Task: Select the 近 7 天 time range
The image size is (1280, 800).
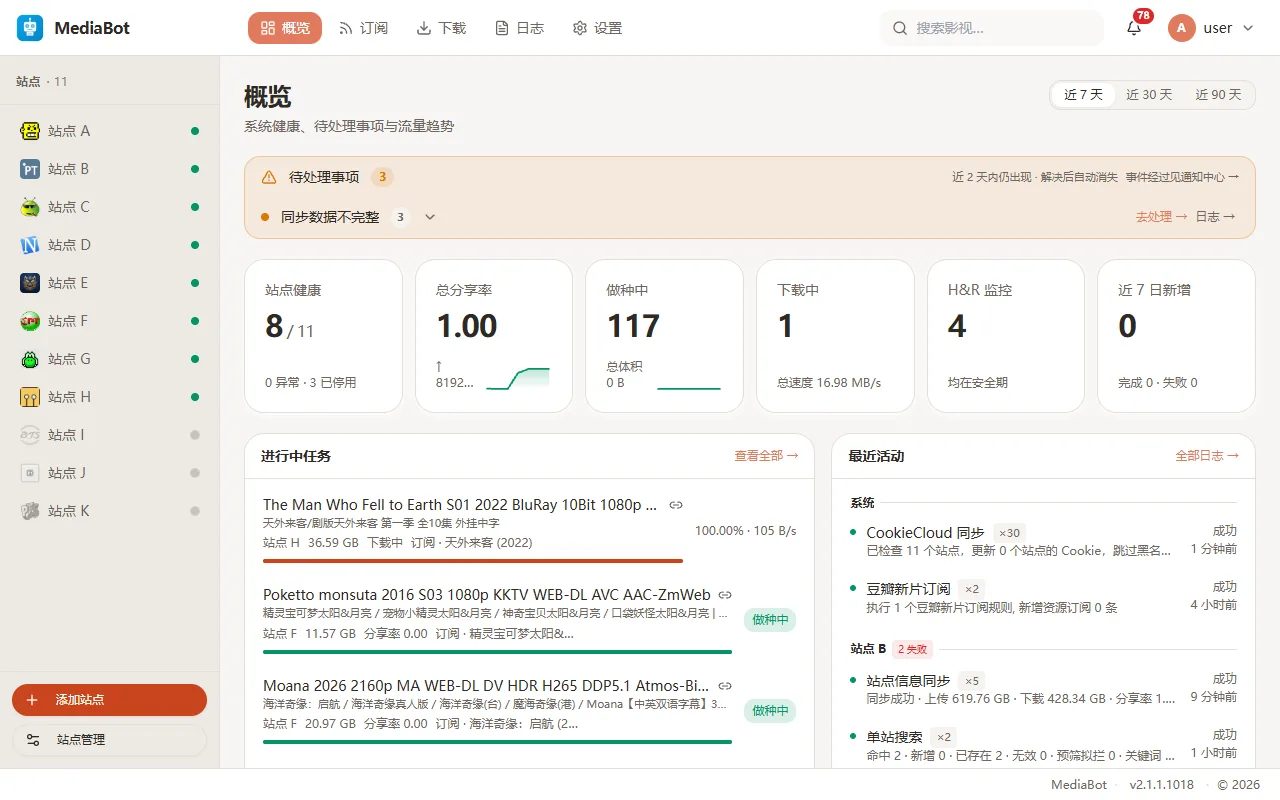Action: [1083, 95]
